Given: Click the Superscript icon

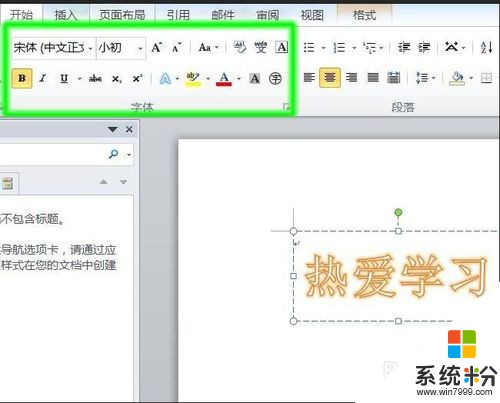Looking at the screenshot, I should click(x=137, y=79).
